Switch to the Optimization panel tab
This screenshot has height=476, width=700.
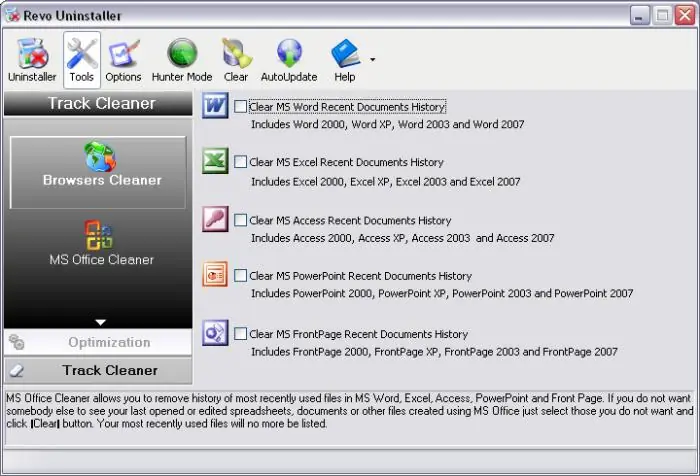(98, 342)
